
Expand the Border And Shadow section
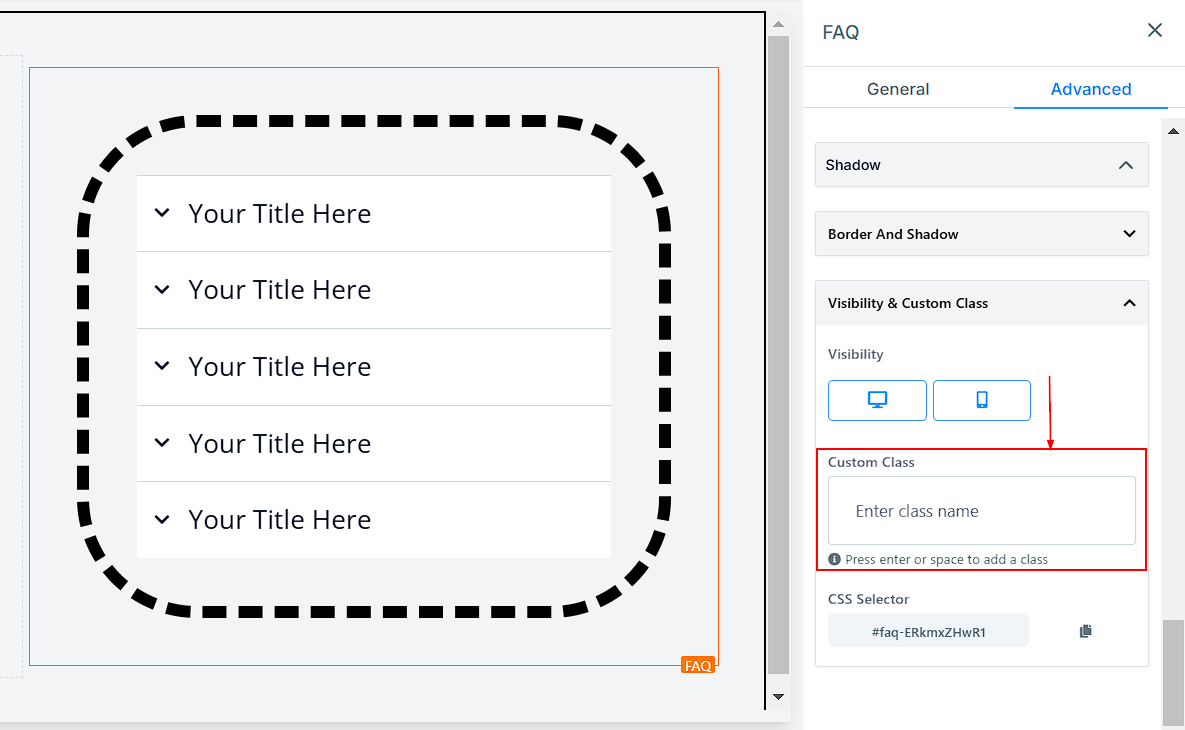tap(1129, 234)
